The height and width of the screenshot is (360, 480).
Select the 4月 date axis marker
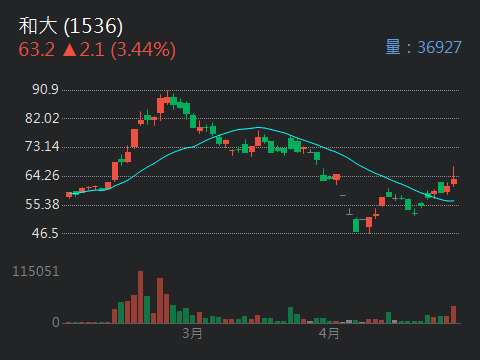click(329, 333)
